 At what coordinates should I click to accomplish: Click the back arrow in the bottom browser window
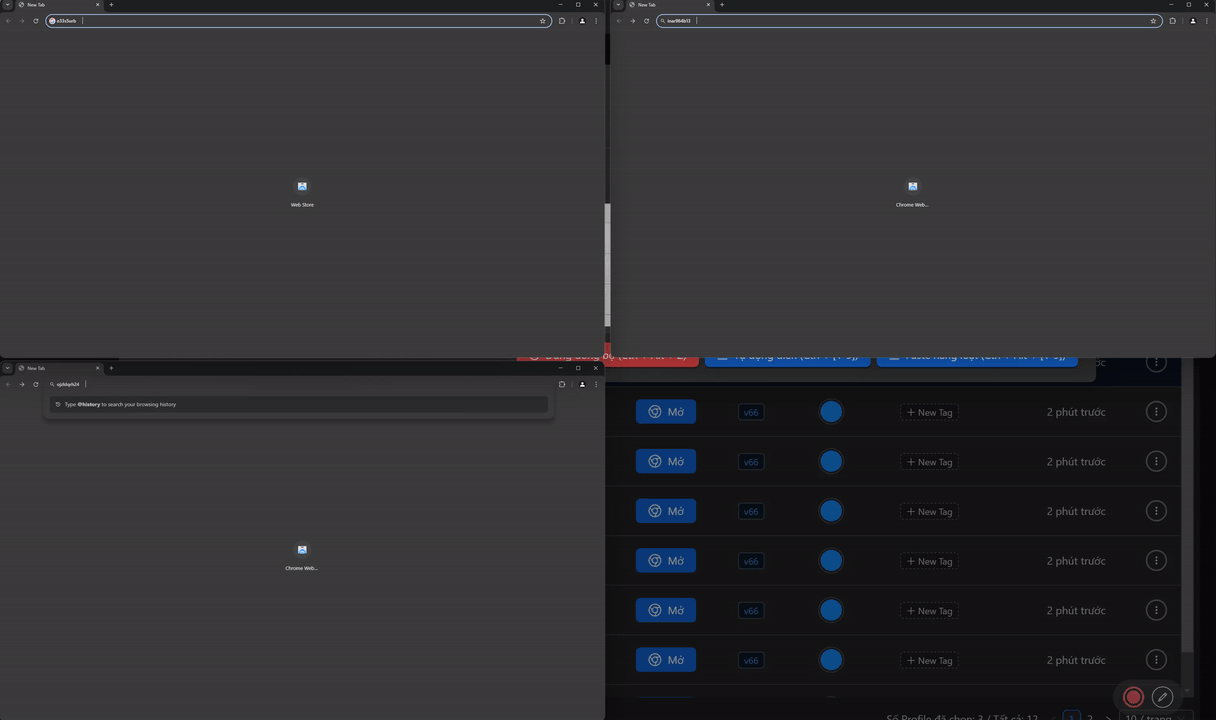pyautogui.click(x=8, y=384)
